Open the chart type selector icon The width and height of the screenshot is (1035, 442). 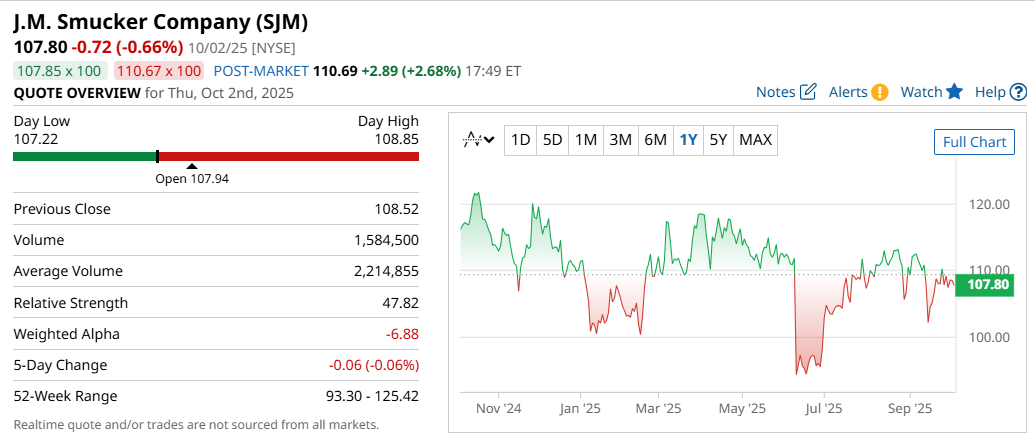pos(479,140)
